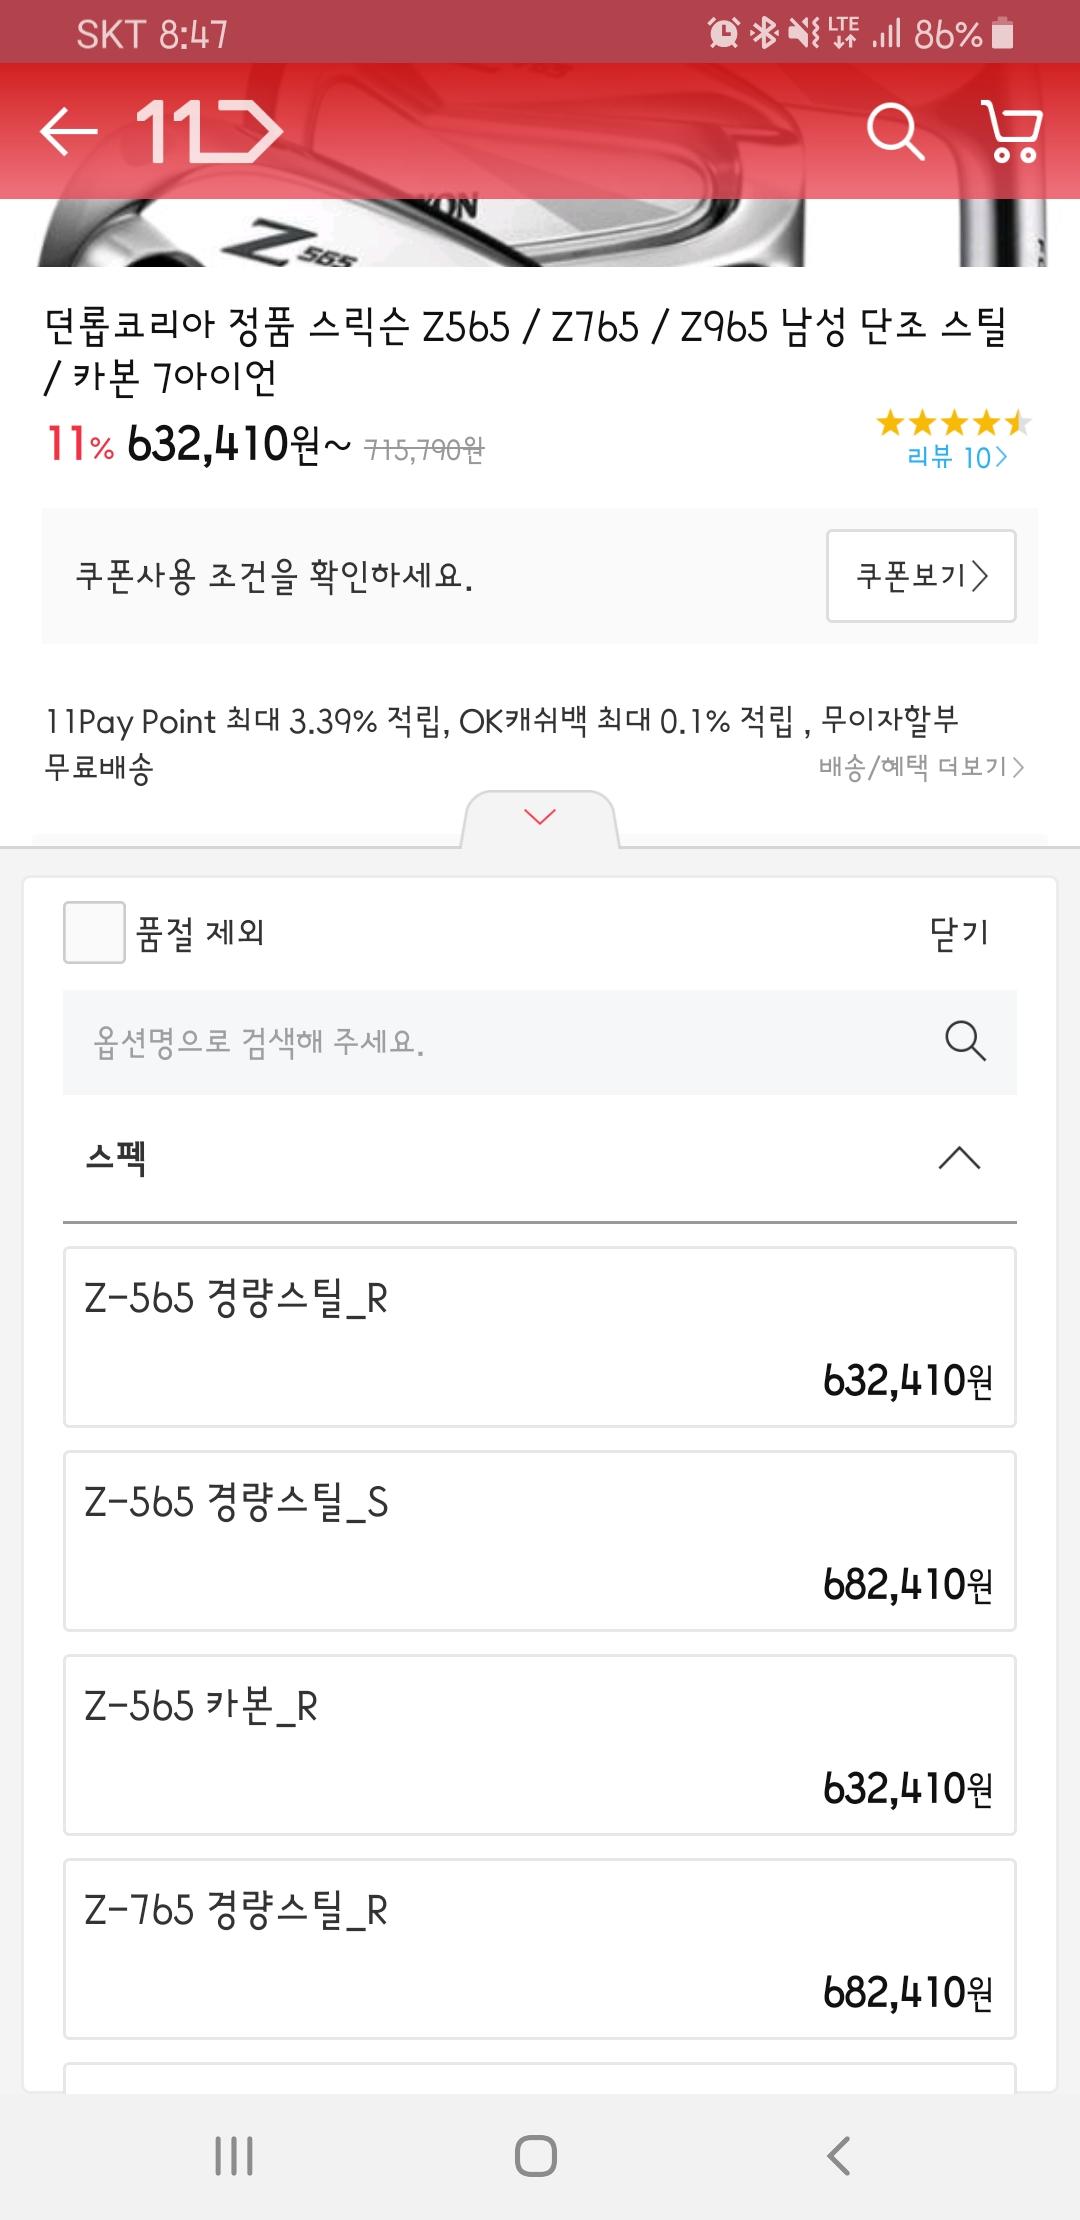Tap the back arrow icon
The width and height of the screenshot is (1080, 2220).
[68, 131]
